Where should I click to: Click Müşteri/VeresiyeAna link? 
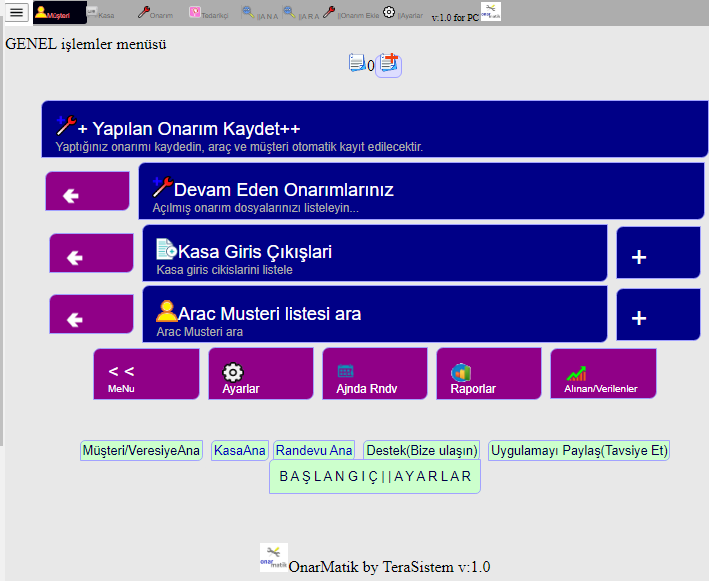(x=141, y=450)
